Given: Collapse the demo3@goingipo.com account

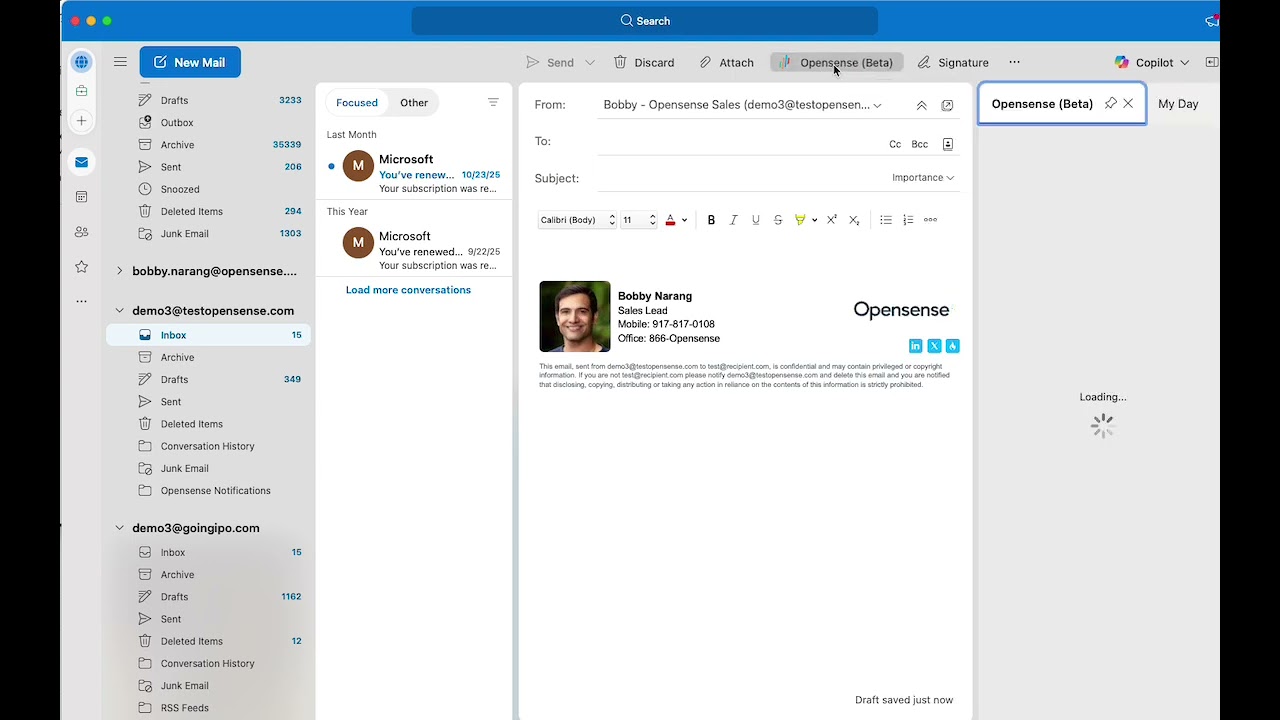Looking at the screenshot, I should (119, 528).
